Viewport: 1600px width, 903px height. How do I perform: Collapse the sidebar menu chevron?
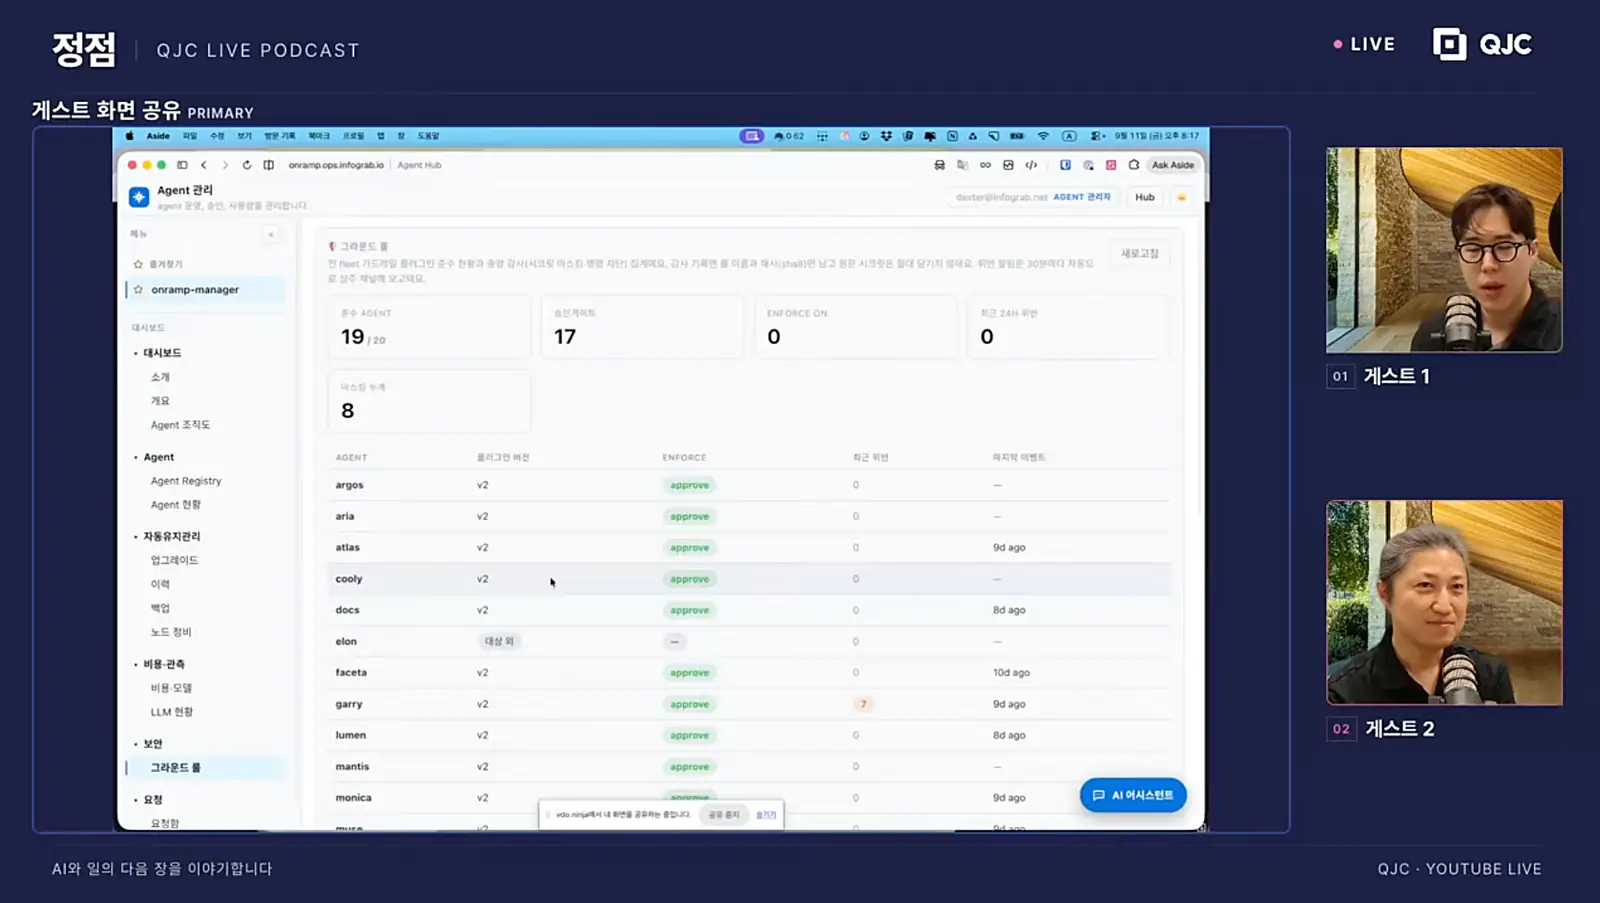271,235
